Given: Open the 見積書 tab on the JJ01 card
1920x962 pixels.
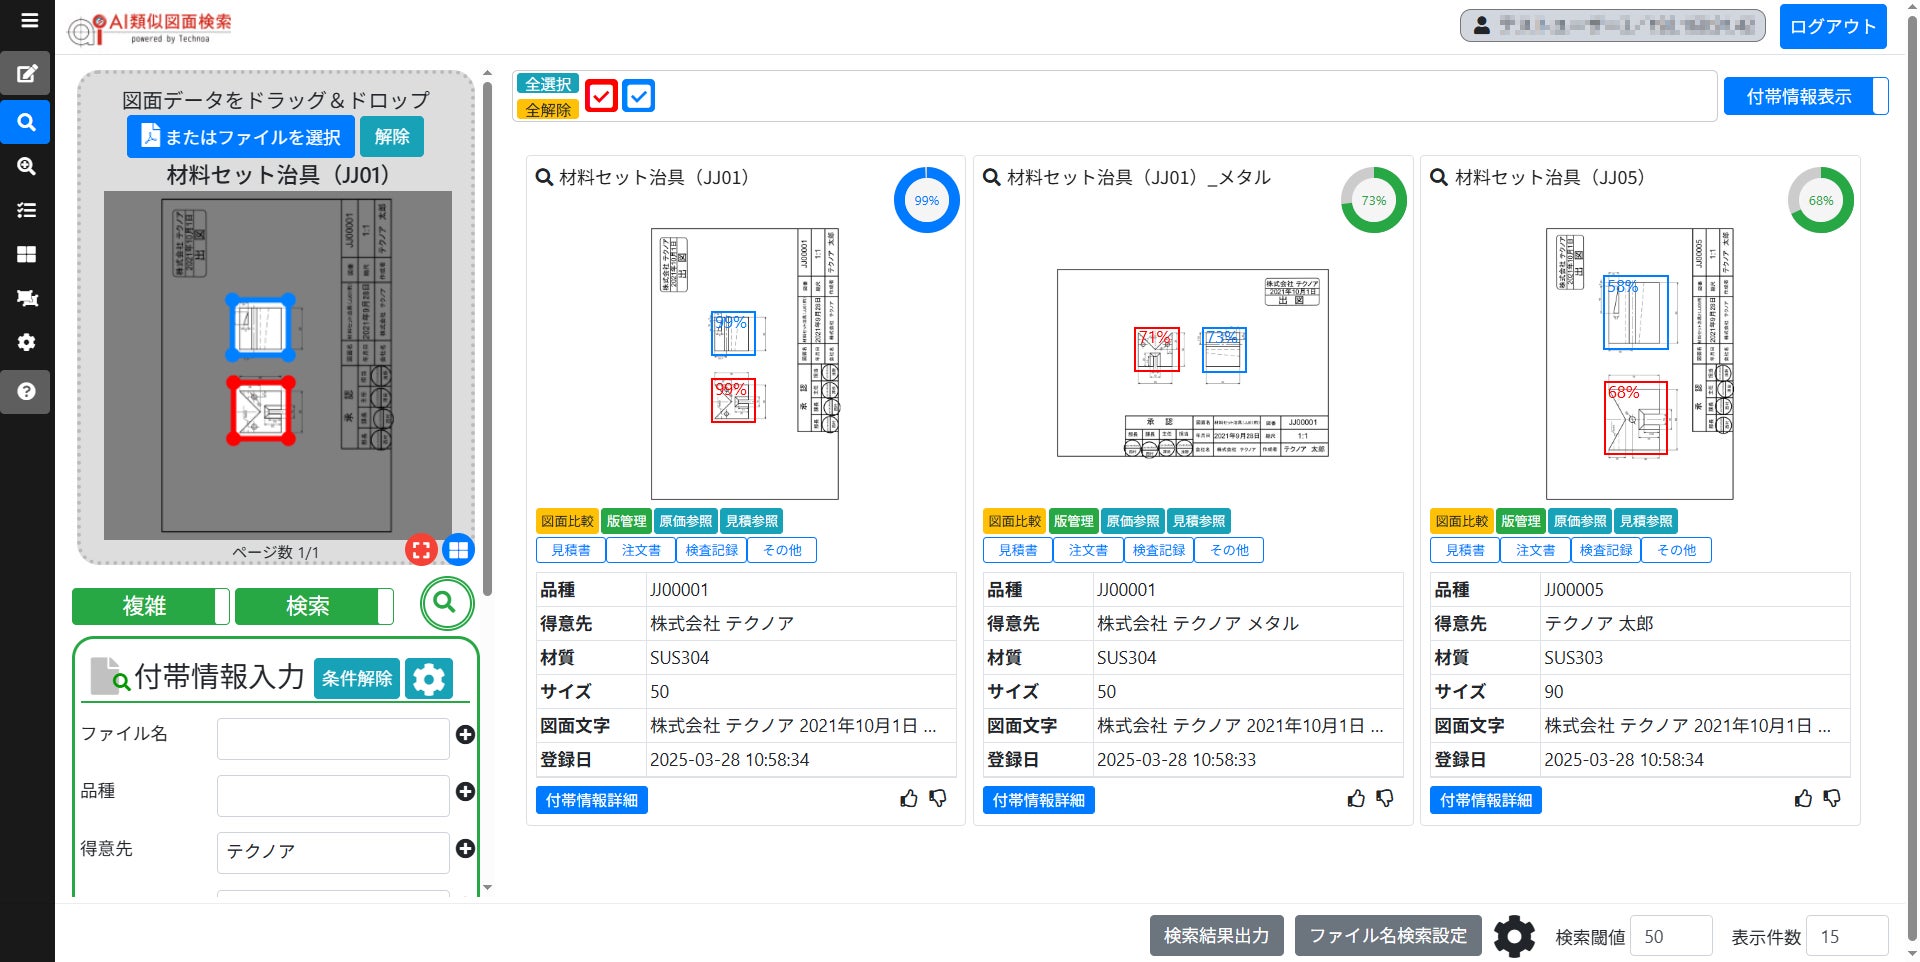Looking at the screenshot, I should pyautogui.click(x=570, y=550).
